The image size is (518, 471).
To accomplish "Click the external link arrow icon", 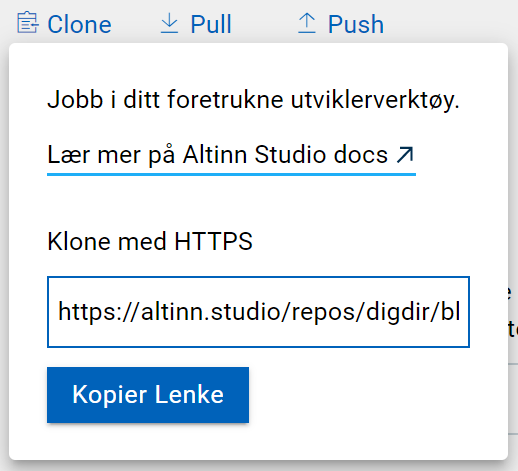I will pyautogui.click(x=405, y=155).
